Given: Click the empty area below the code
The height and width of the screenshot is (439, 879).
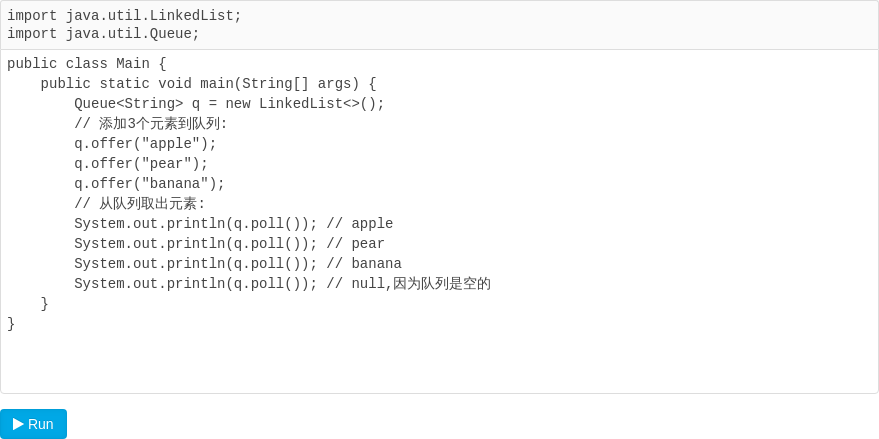Looking at the screenshot, I should [440, 362].
